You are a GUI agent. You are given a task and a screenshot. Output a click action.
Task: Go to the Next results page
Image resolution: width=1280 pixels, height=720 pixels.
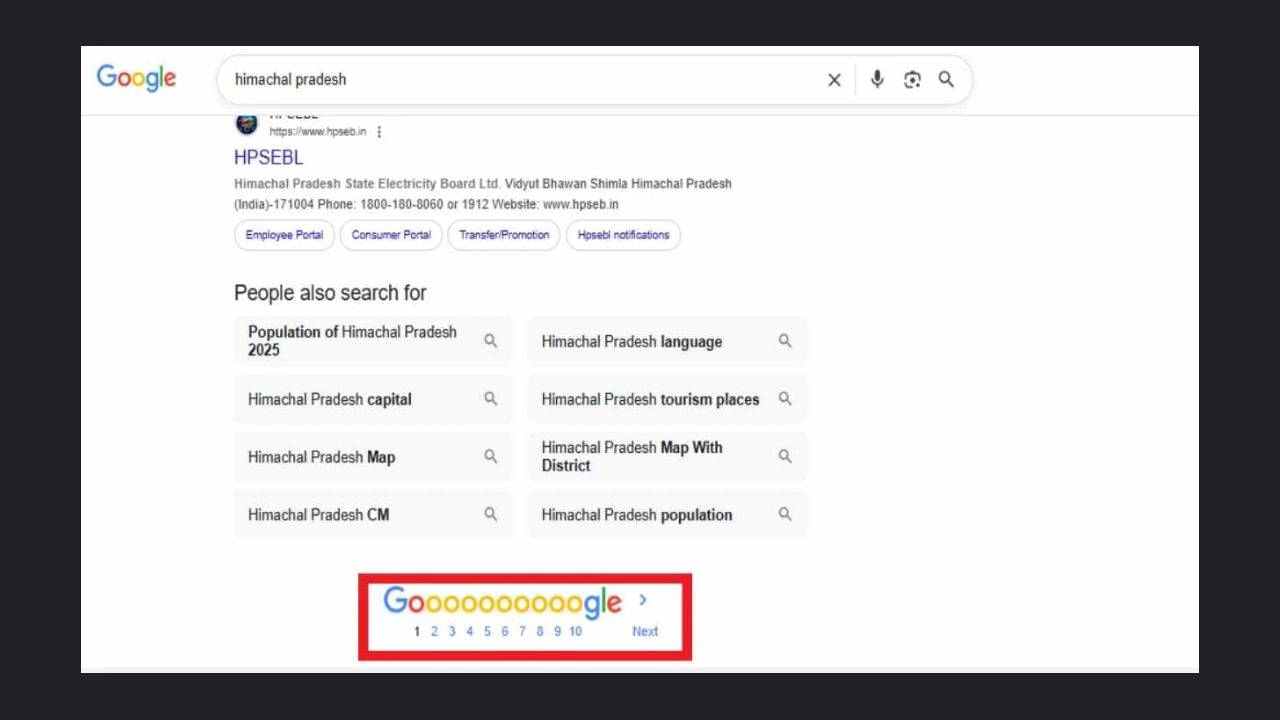(644, 631)
